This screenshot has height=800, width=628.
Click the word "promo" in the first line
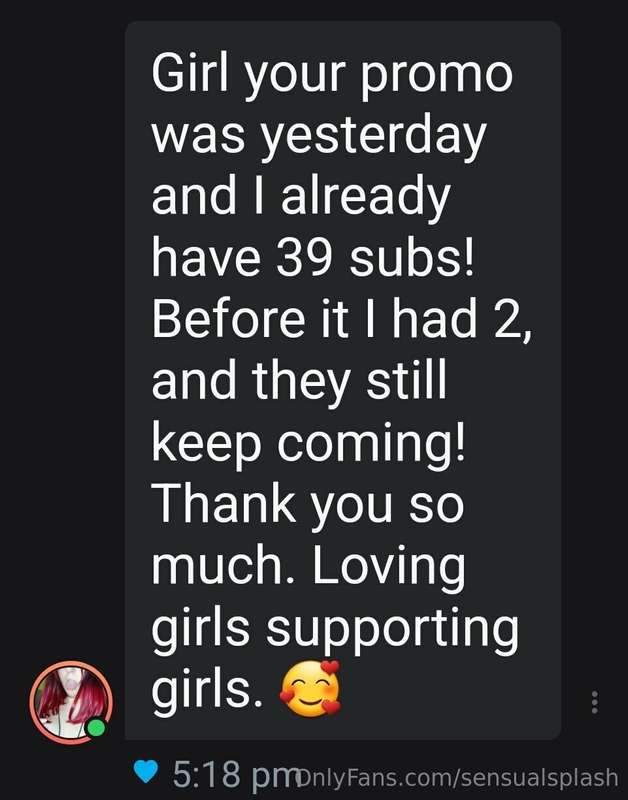(436, 76)
